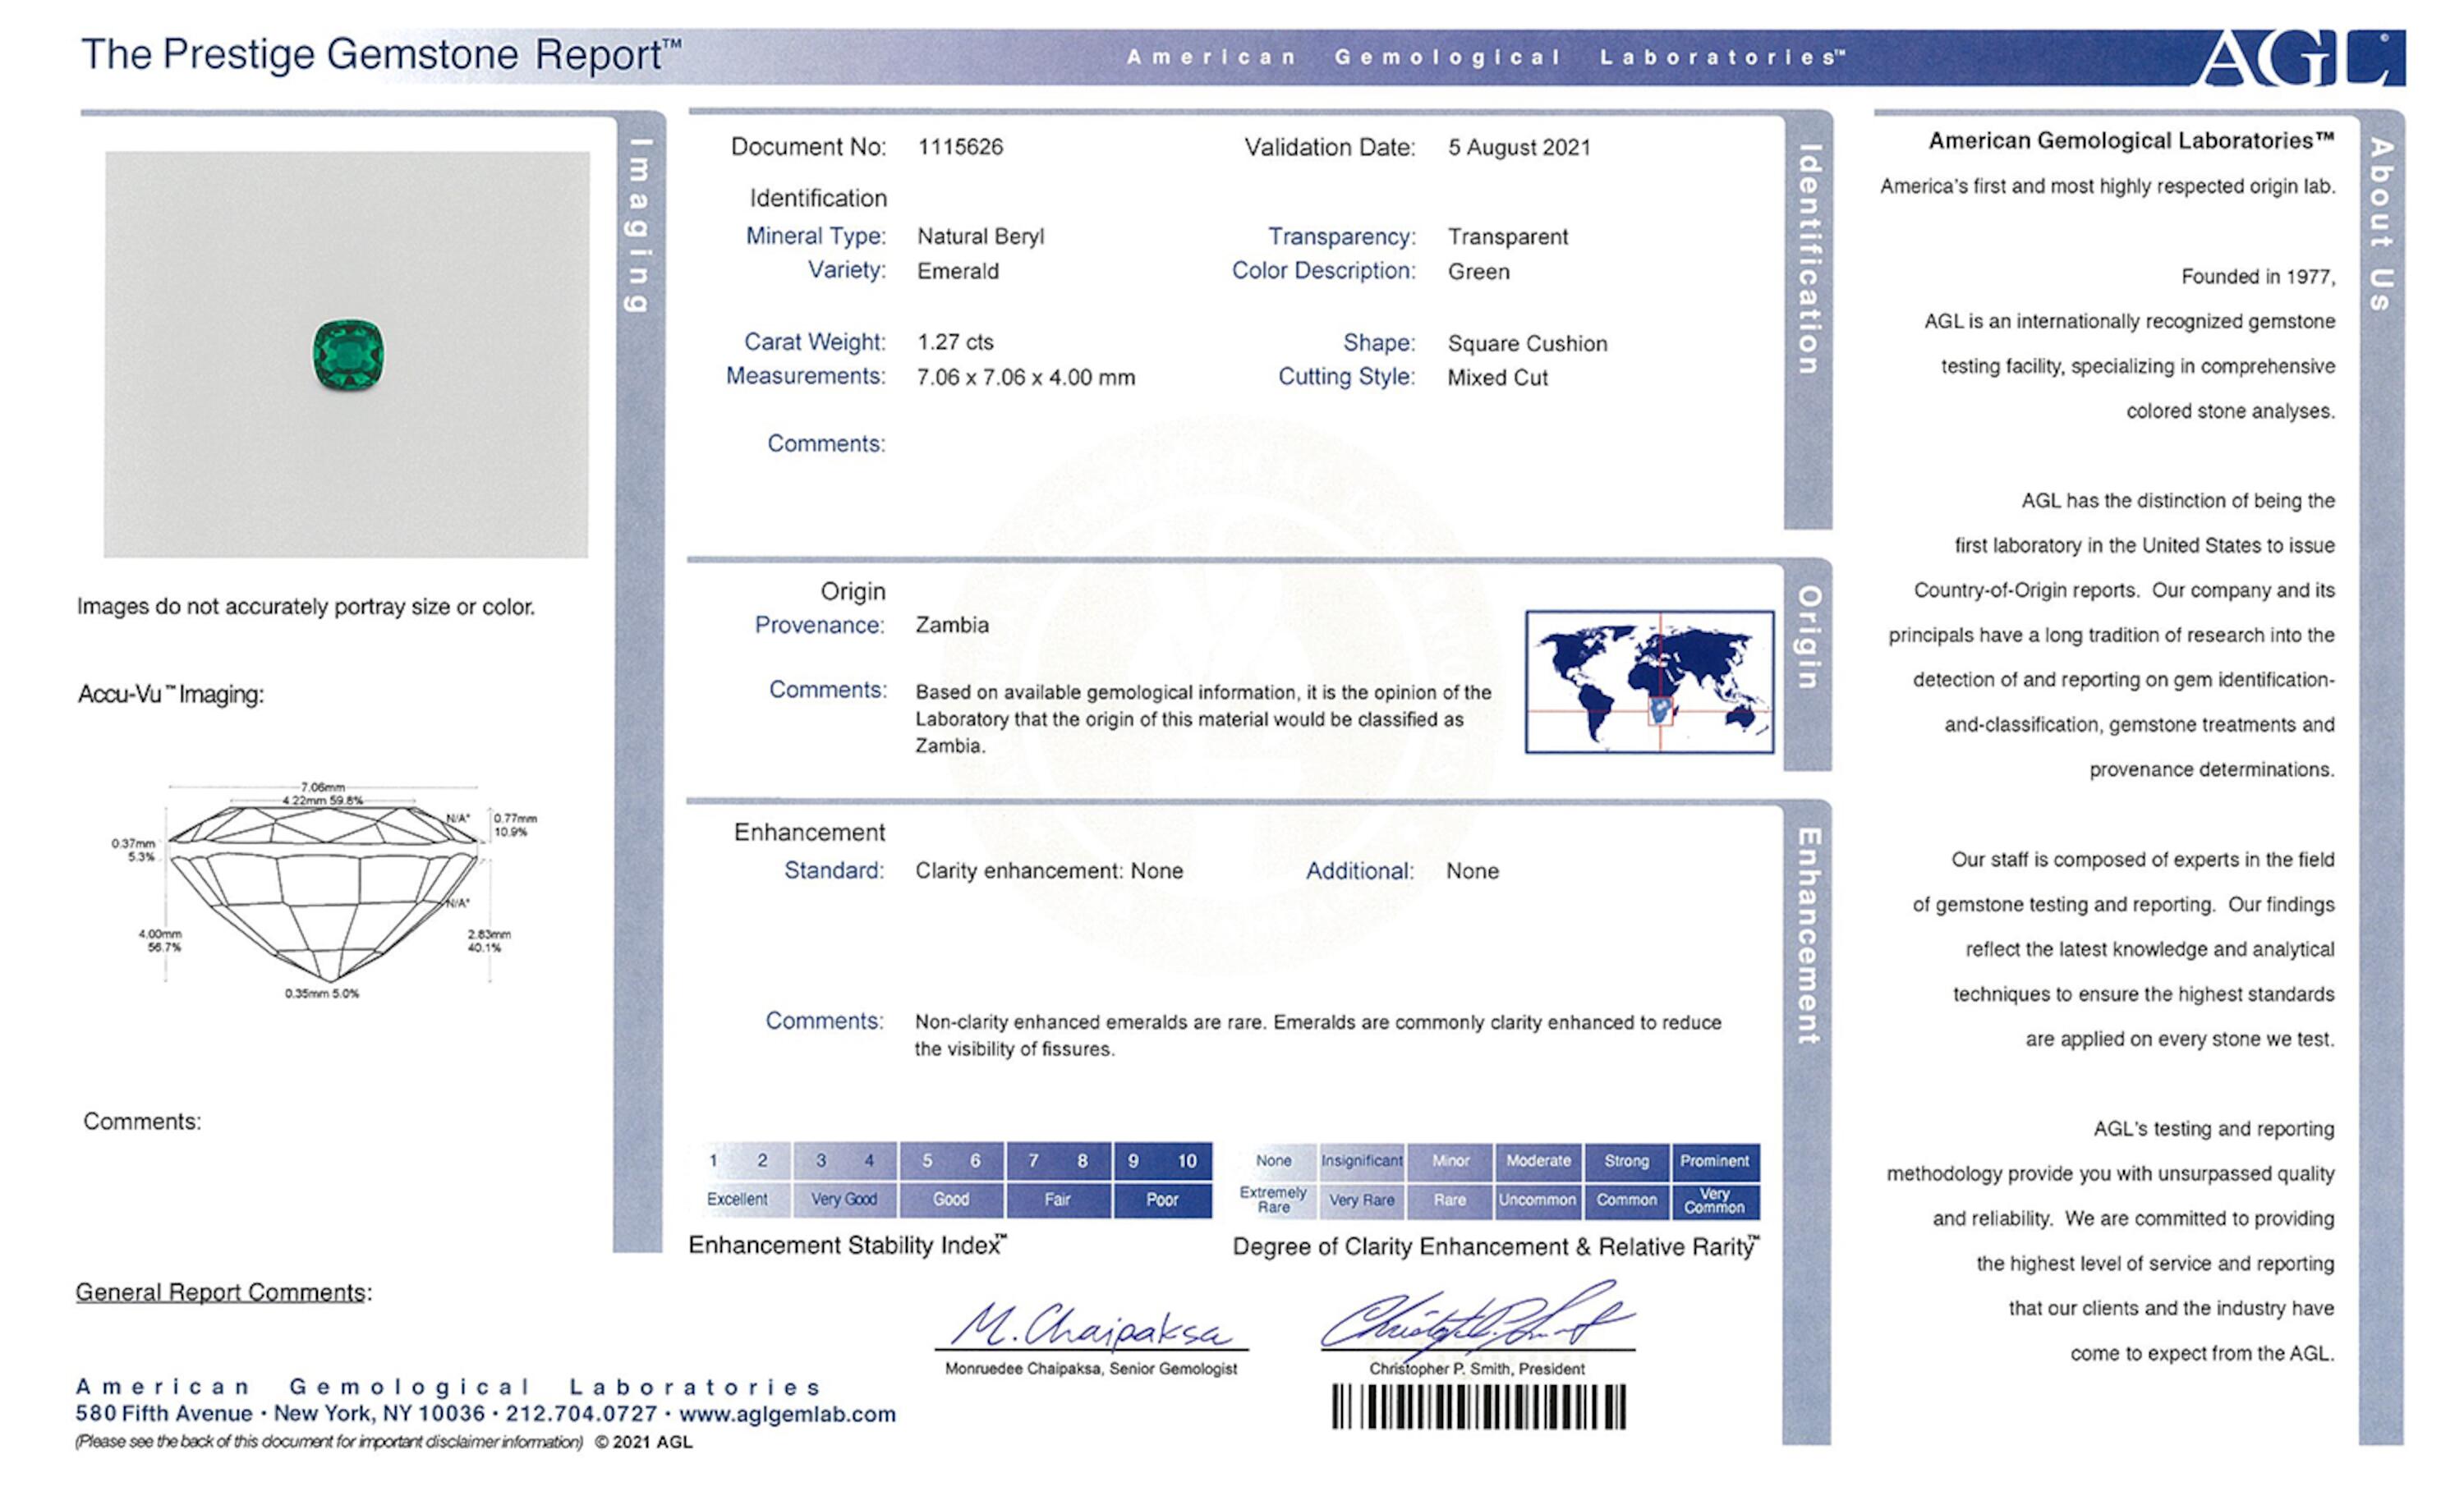2464x1496 pixels.
Task: Click the vertical Imaging tab label
Action: [x=639, y=225]
